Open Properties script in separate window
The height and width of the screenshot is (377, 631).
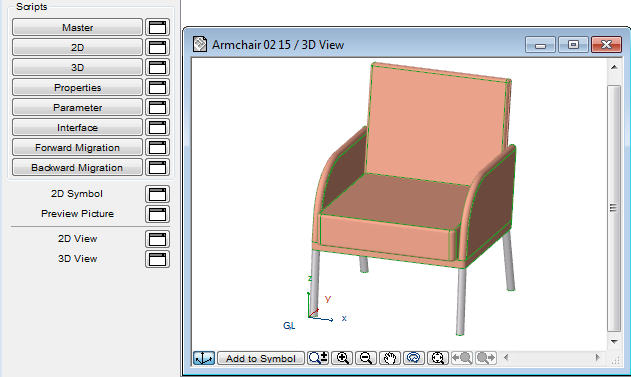(x=157, y=87)
